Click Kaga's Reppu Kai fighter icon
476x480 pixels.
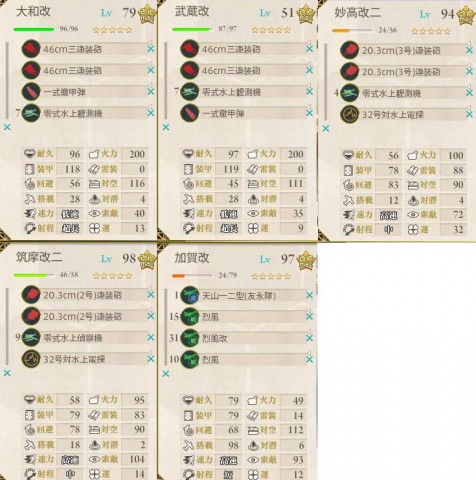(190, 338)
